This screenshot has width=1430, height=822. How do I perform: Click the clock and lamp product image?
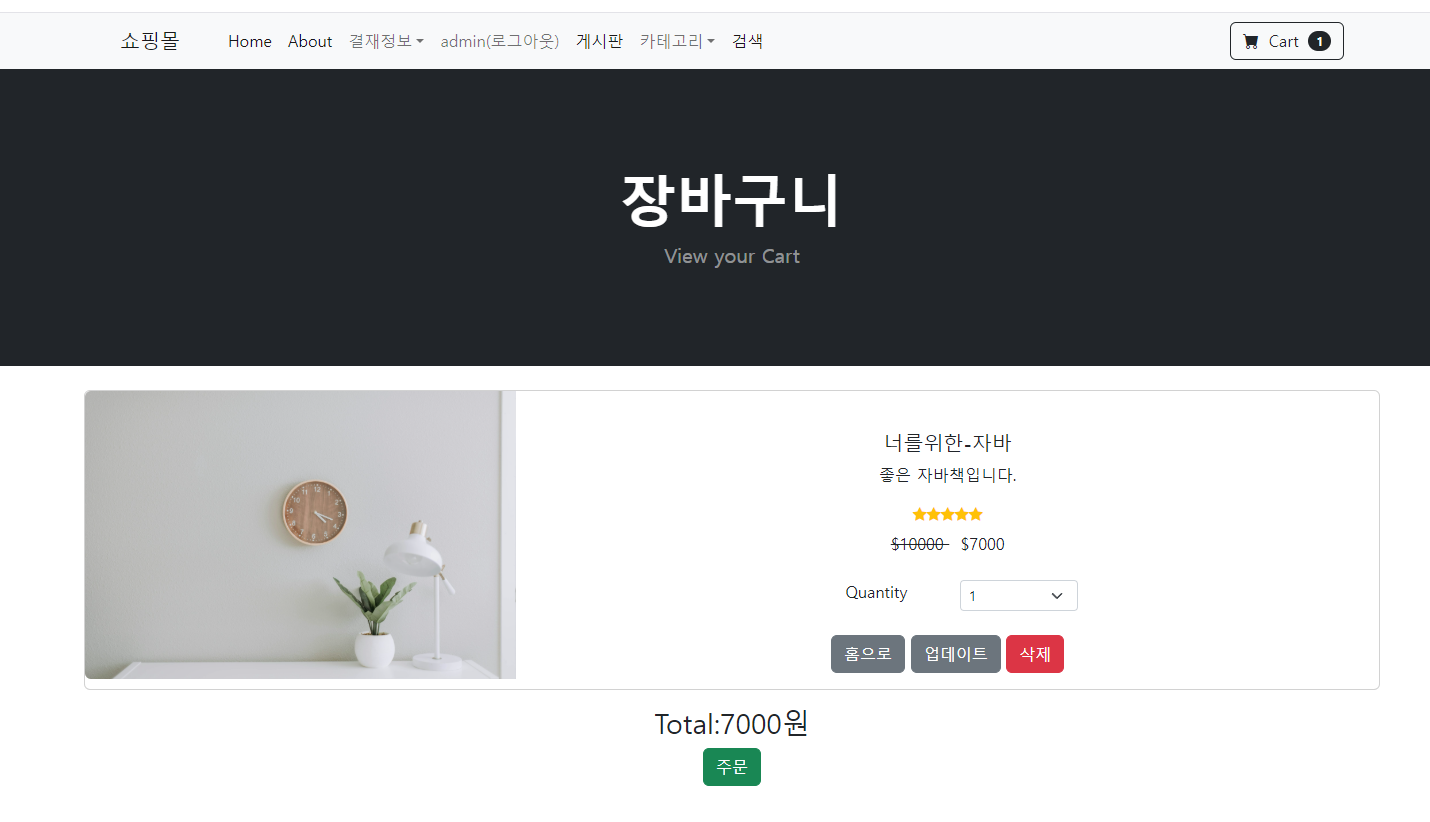300,535
